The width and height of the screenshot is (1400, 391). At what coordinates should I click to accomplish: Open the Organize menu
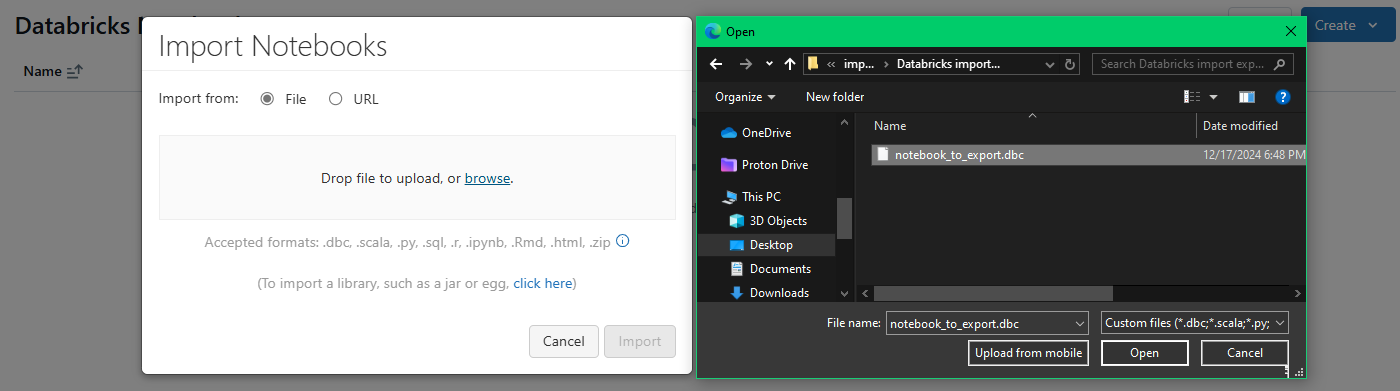click(745, 97)
